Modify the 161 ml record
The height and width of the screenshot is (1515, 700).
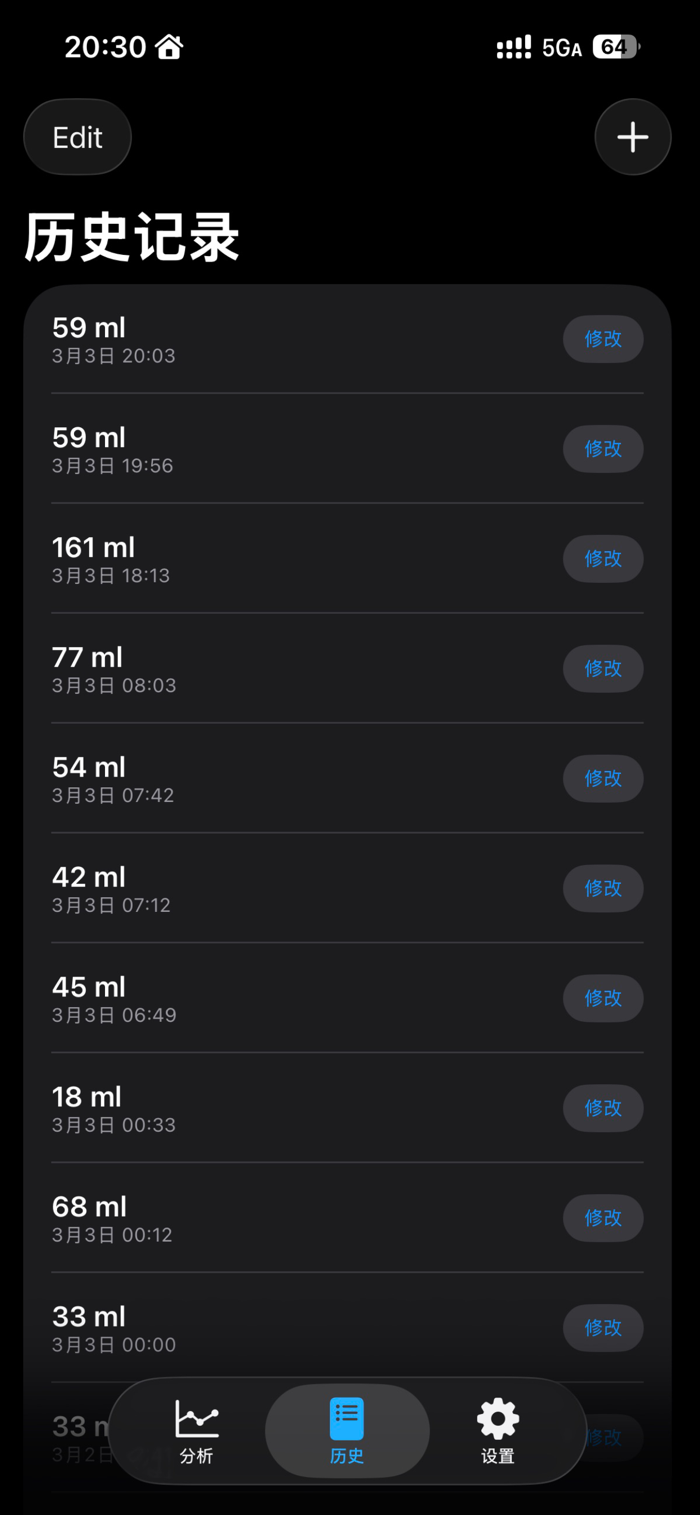[x=603, y=559]
